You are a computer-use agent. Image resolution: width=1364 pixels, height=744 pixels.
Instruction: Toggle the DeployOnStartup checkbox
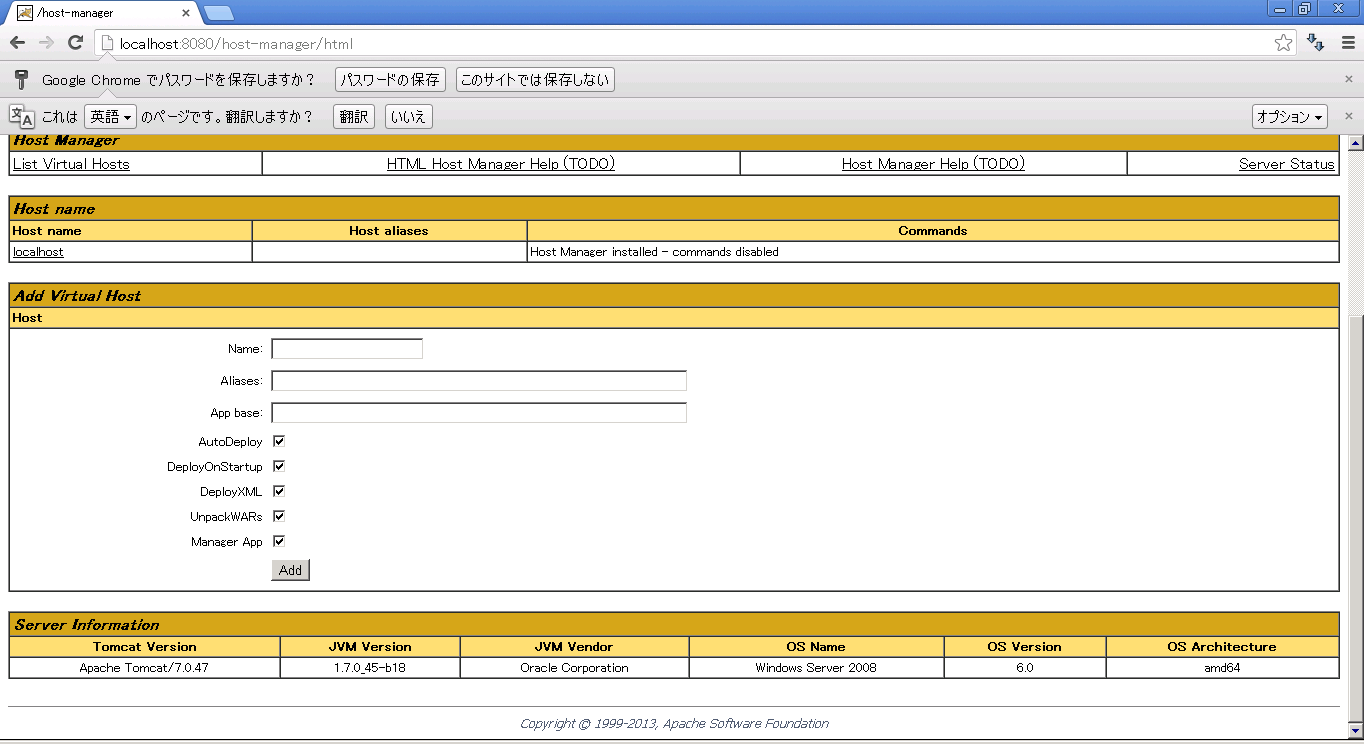tap(279, 466)
